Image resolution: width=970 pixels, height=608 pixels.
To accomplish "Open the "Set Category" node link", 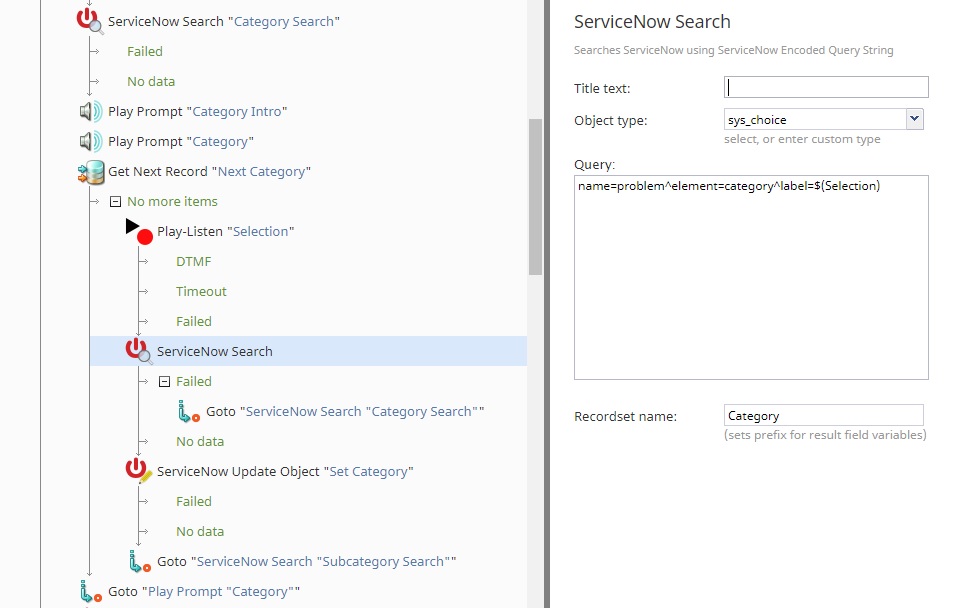I will (368, 472).
